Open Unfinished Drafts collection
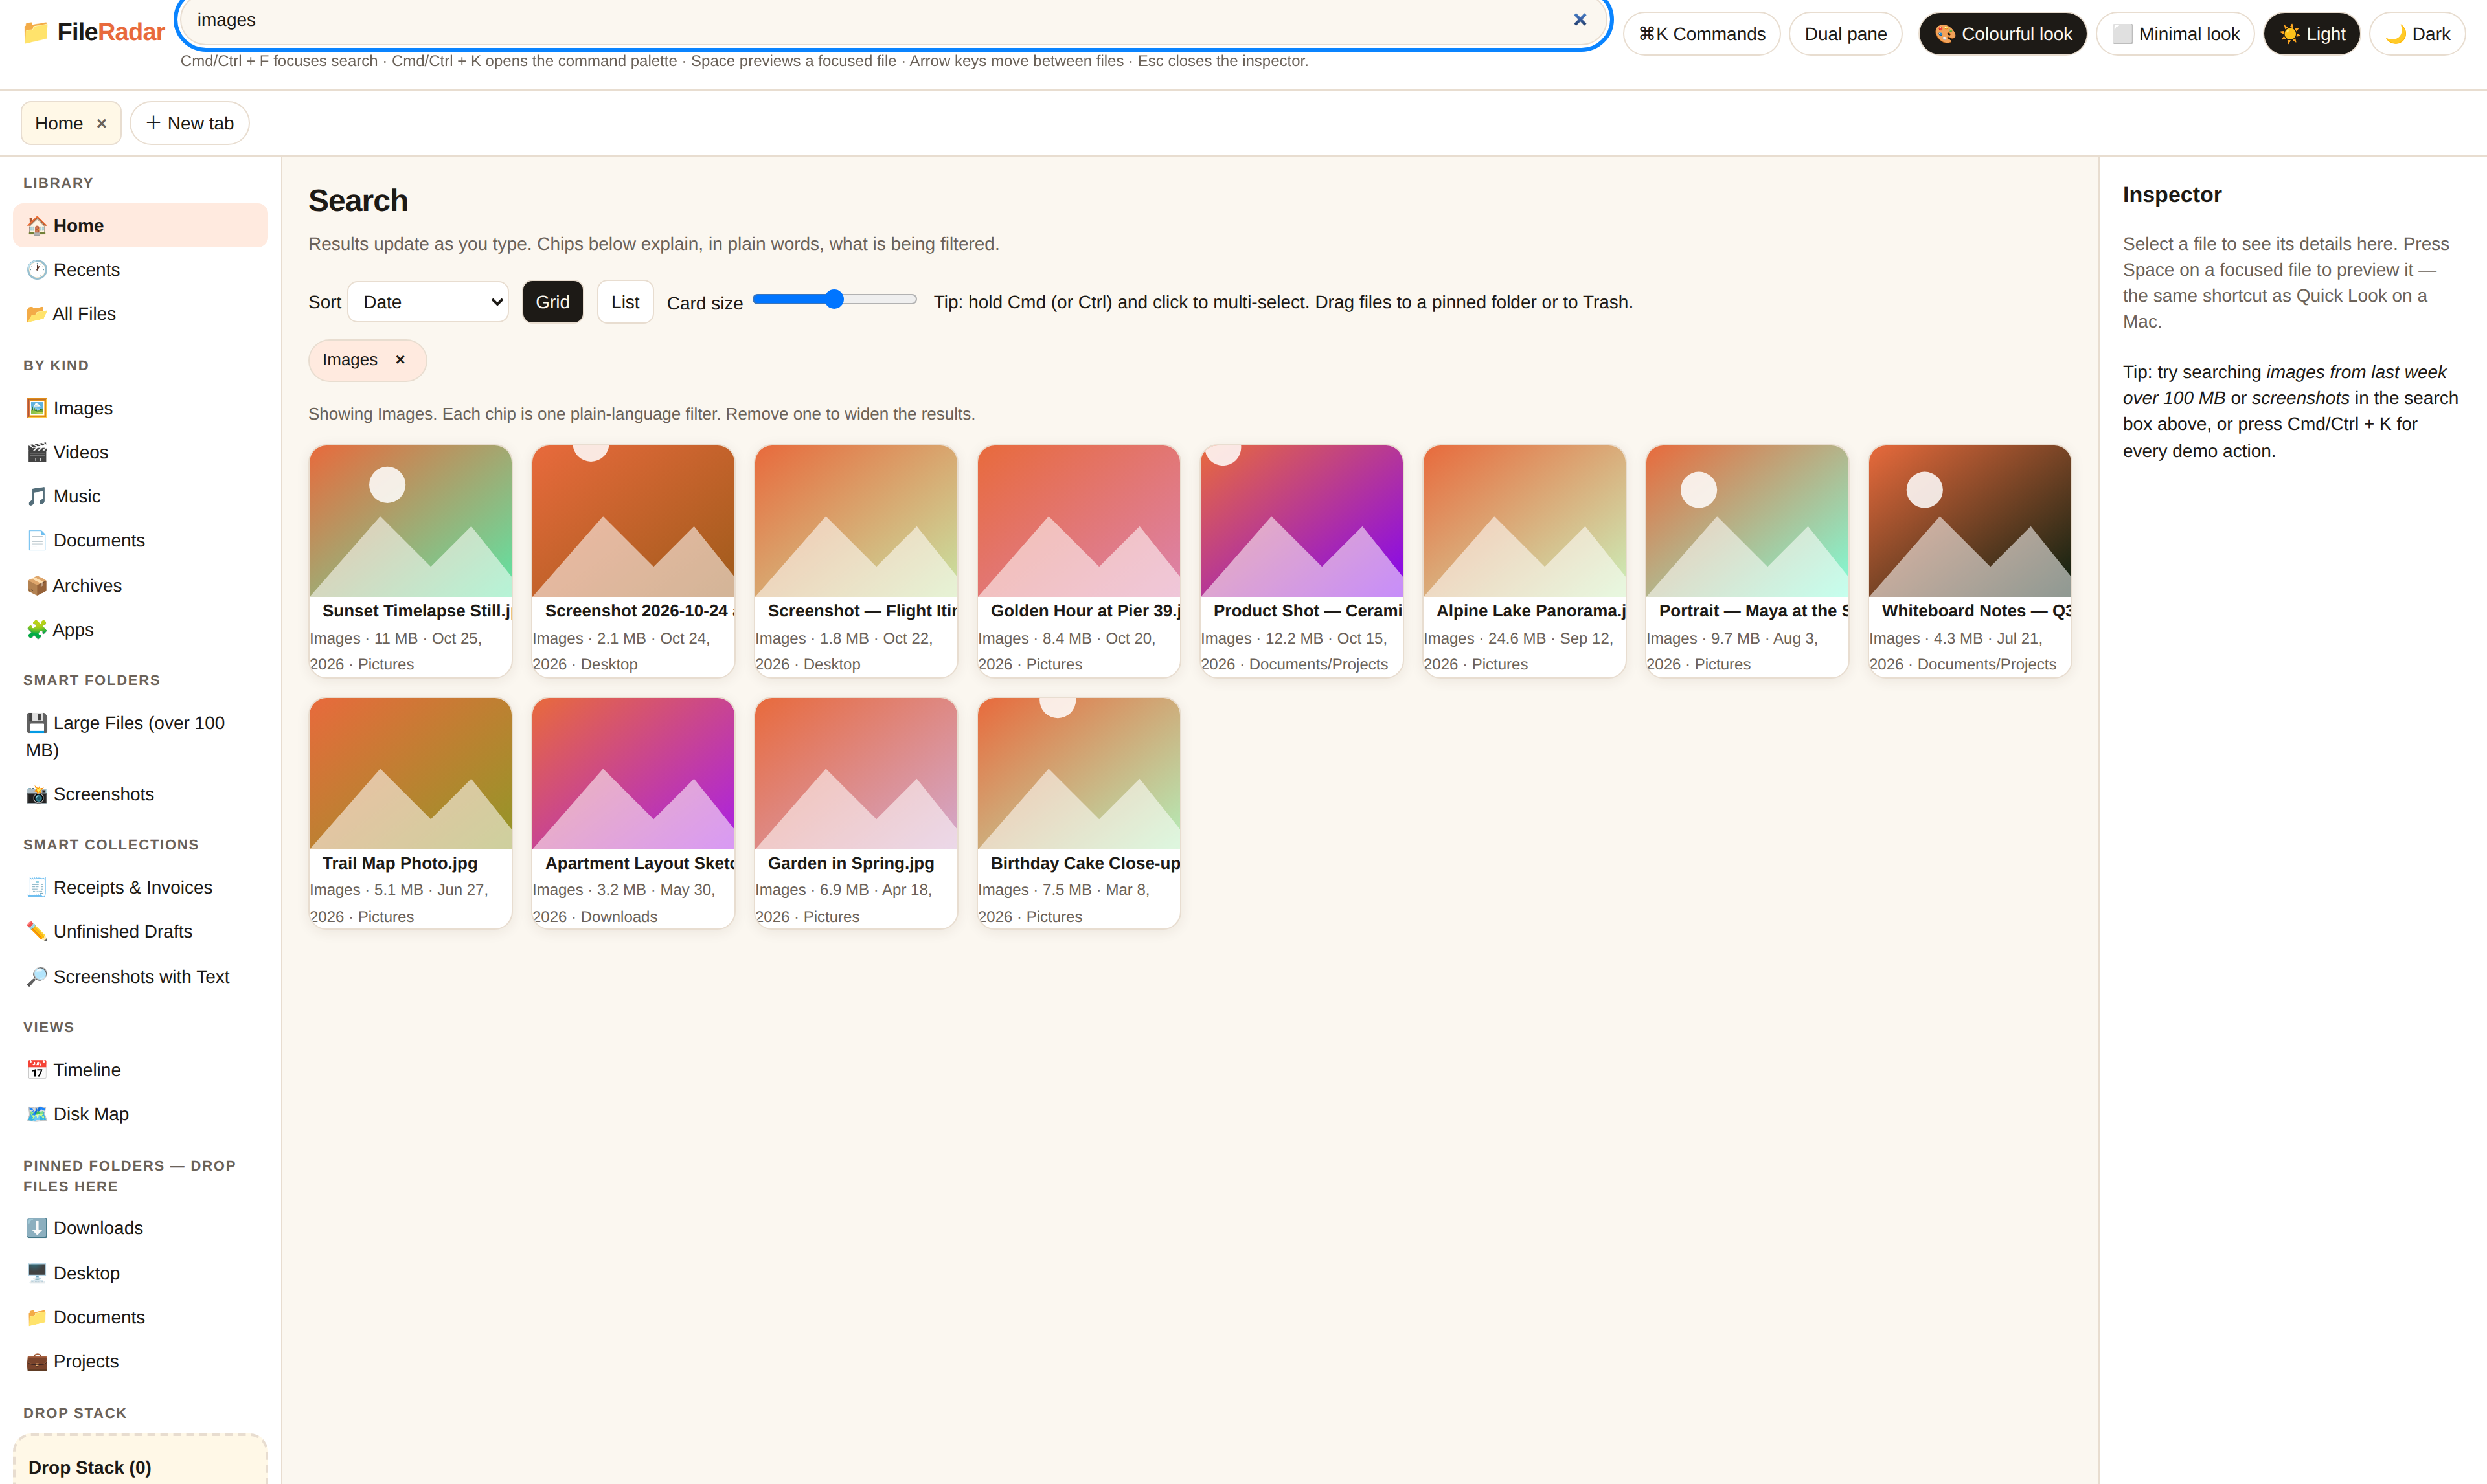Image resolution: width=2487 pixels, height=1484 pixels. [140, 931]
